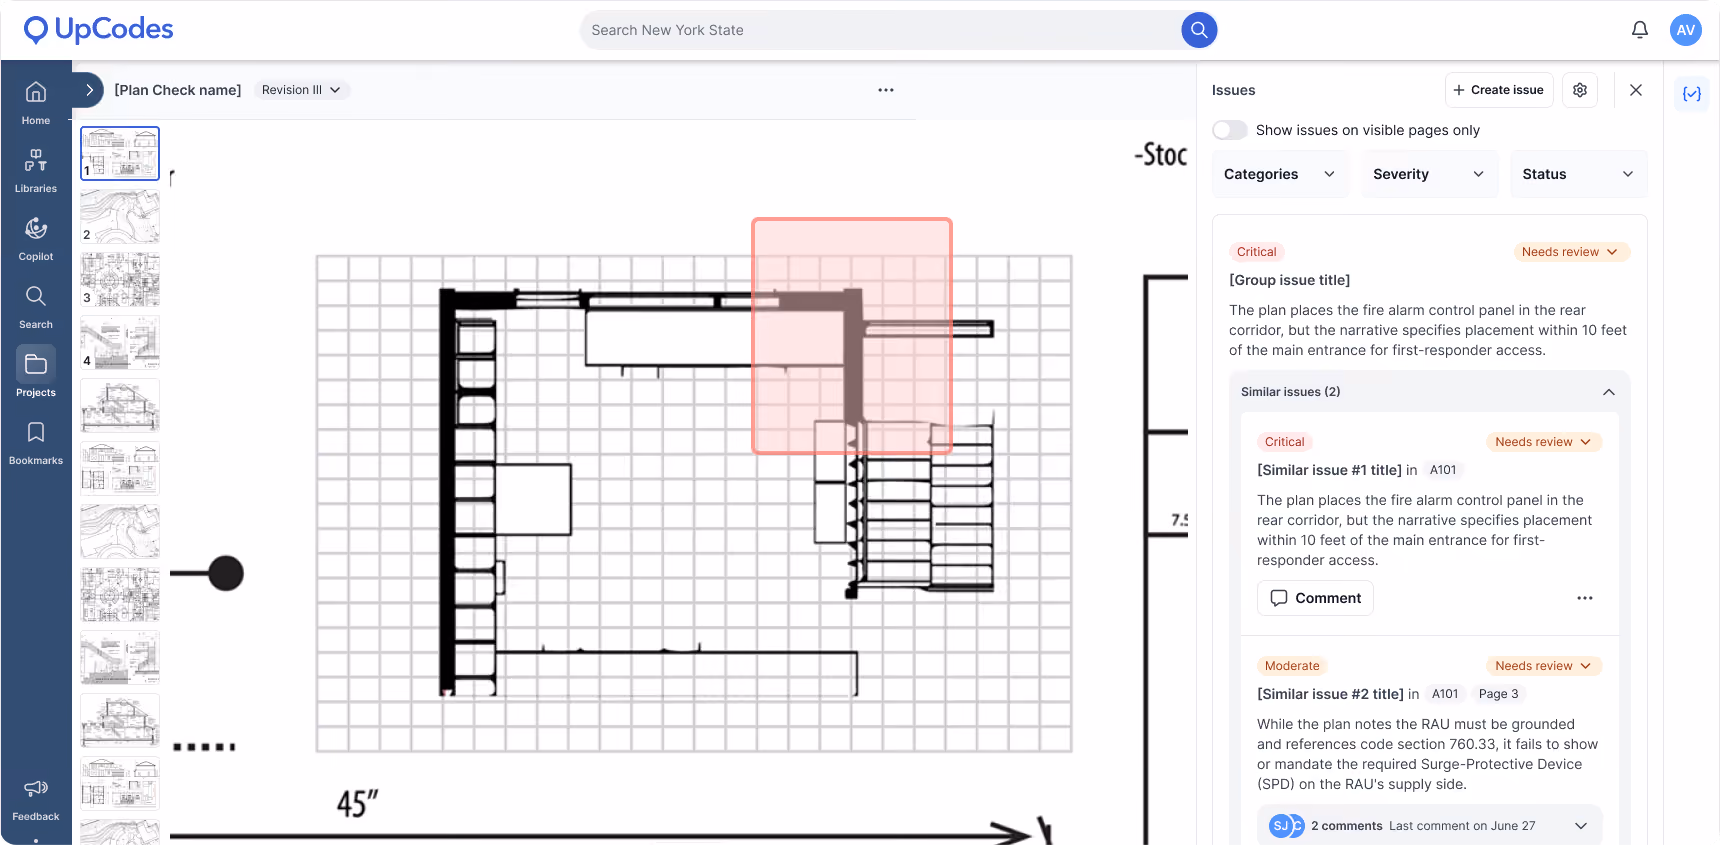Open Home in the sidebar
The height and width of the screenshot is (845, 1720).
click(x=36, y=103)
